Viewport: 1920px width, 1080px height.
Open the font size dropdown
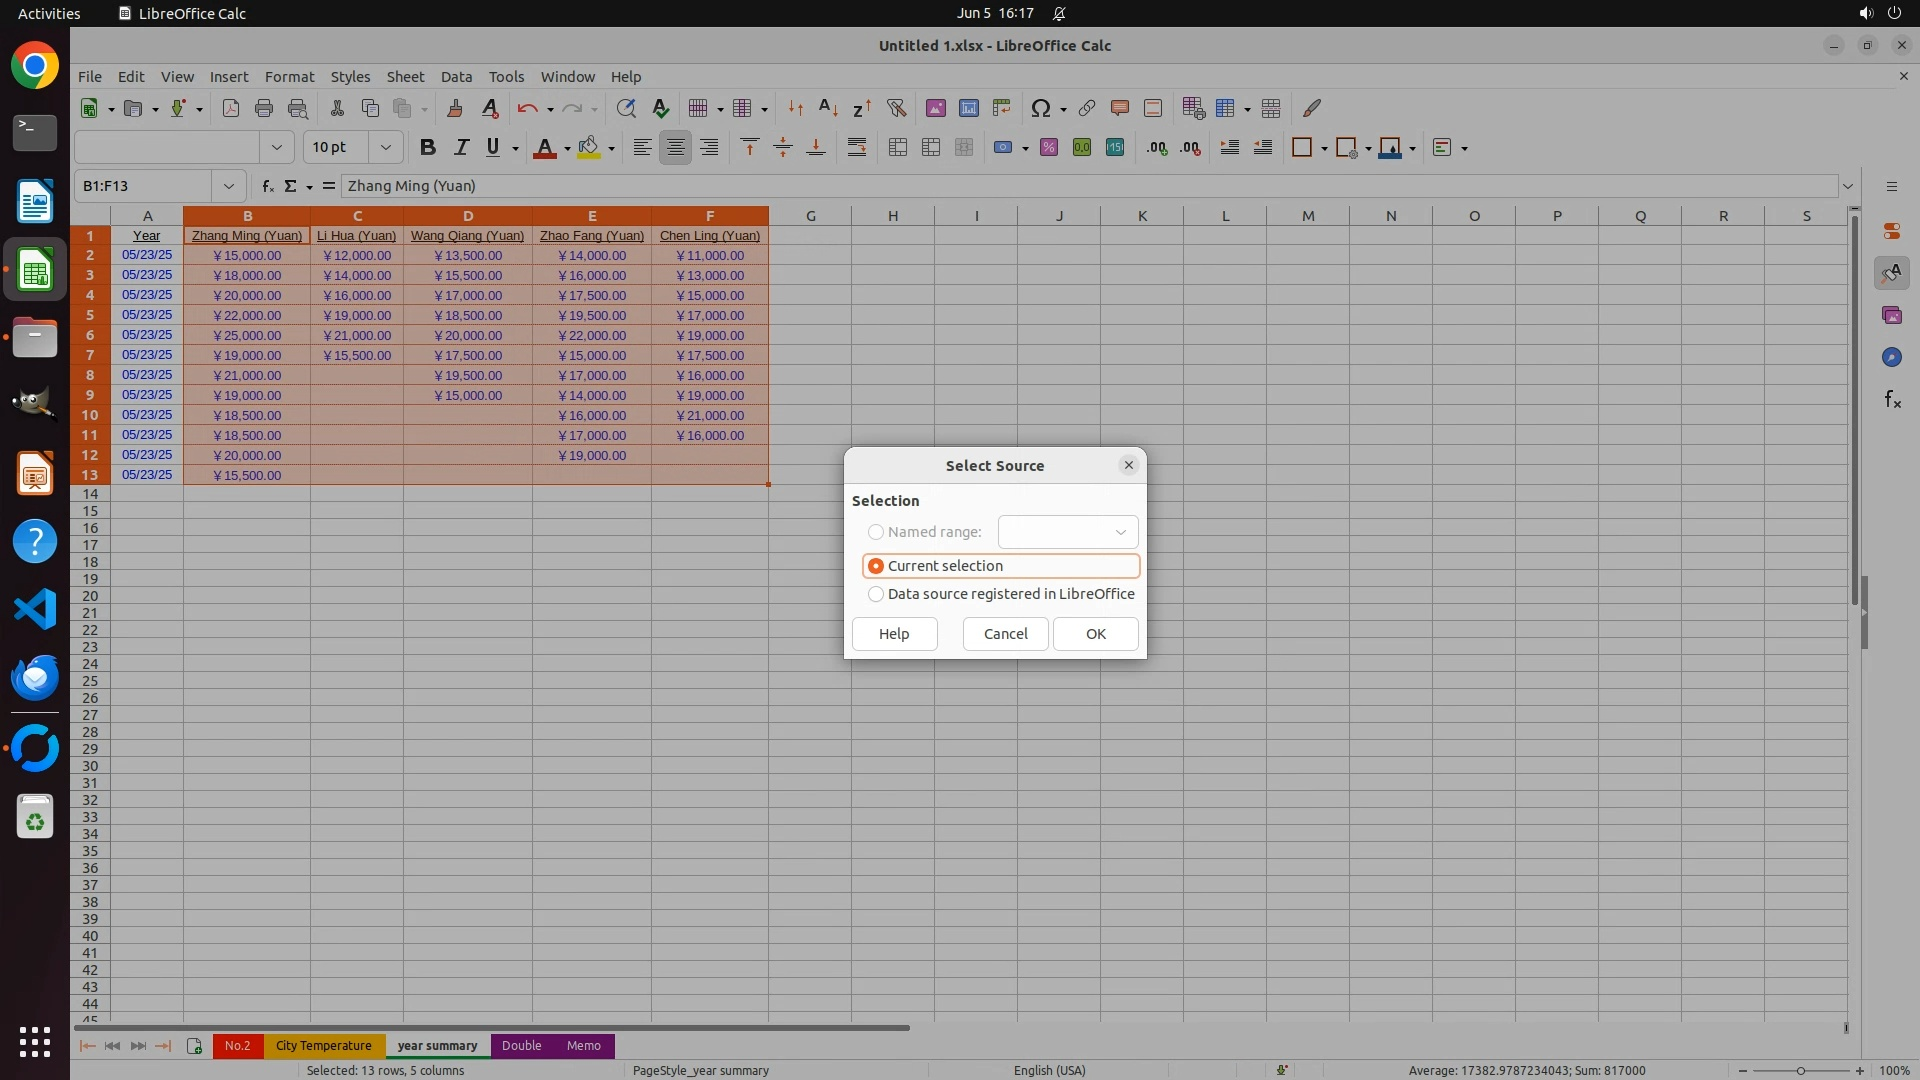click(385, 148)
